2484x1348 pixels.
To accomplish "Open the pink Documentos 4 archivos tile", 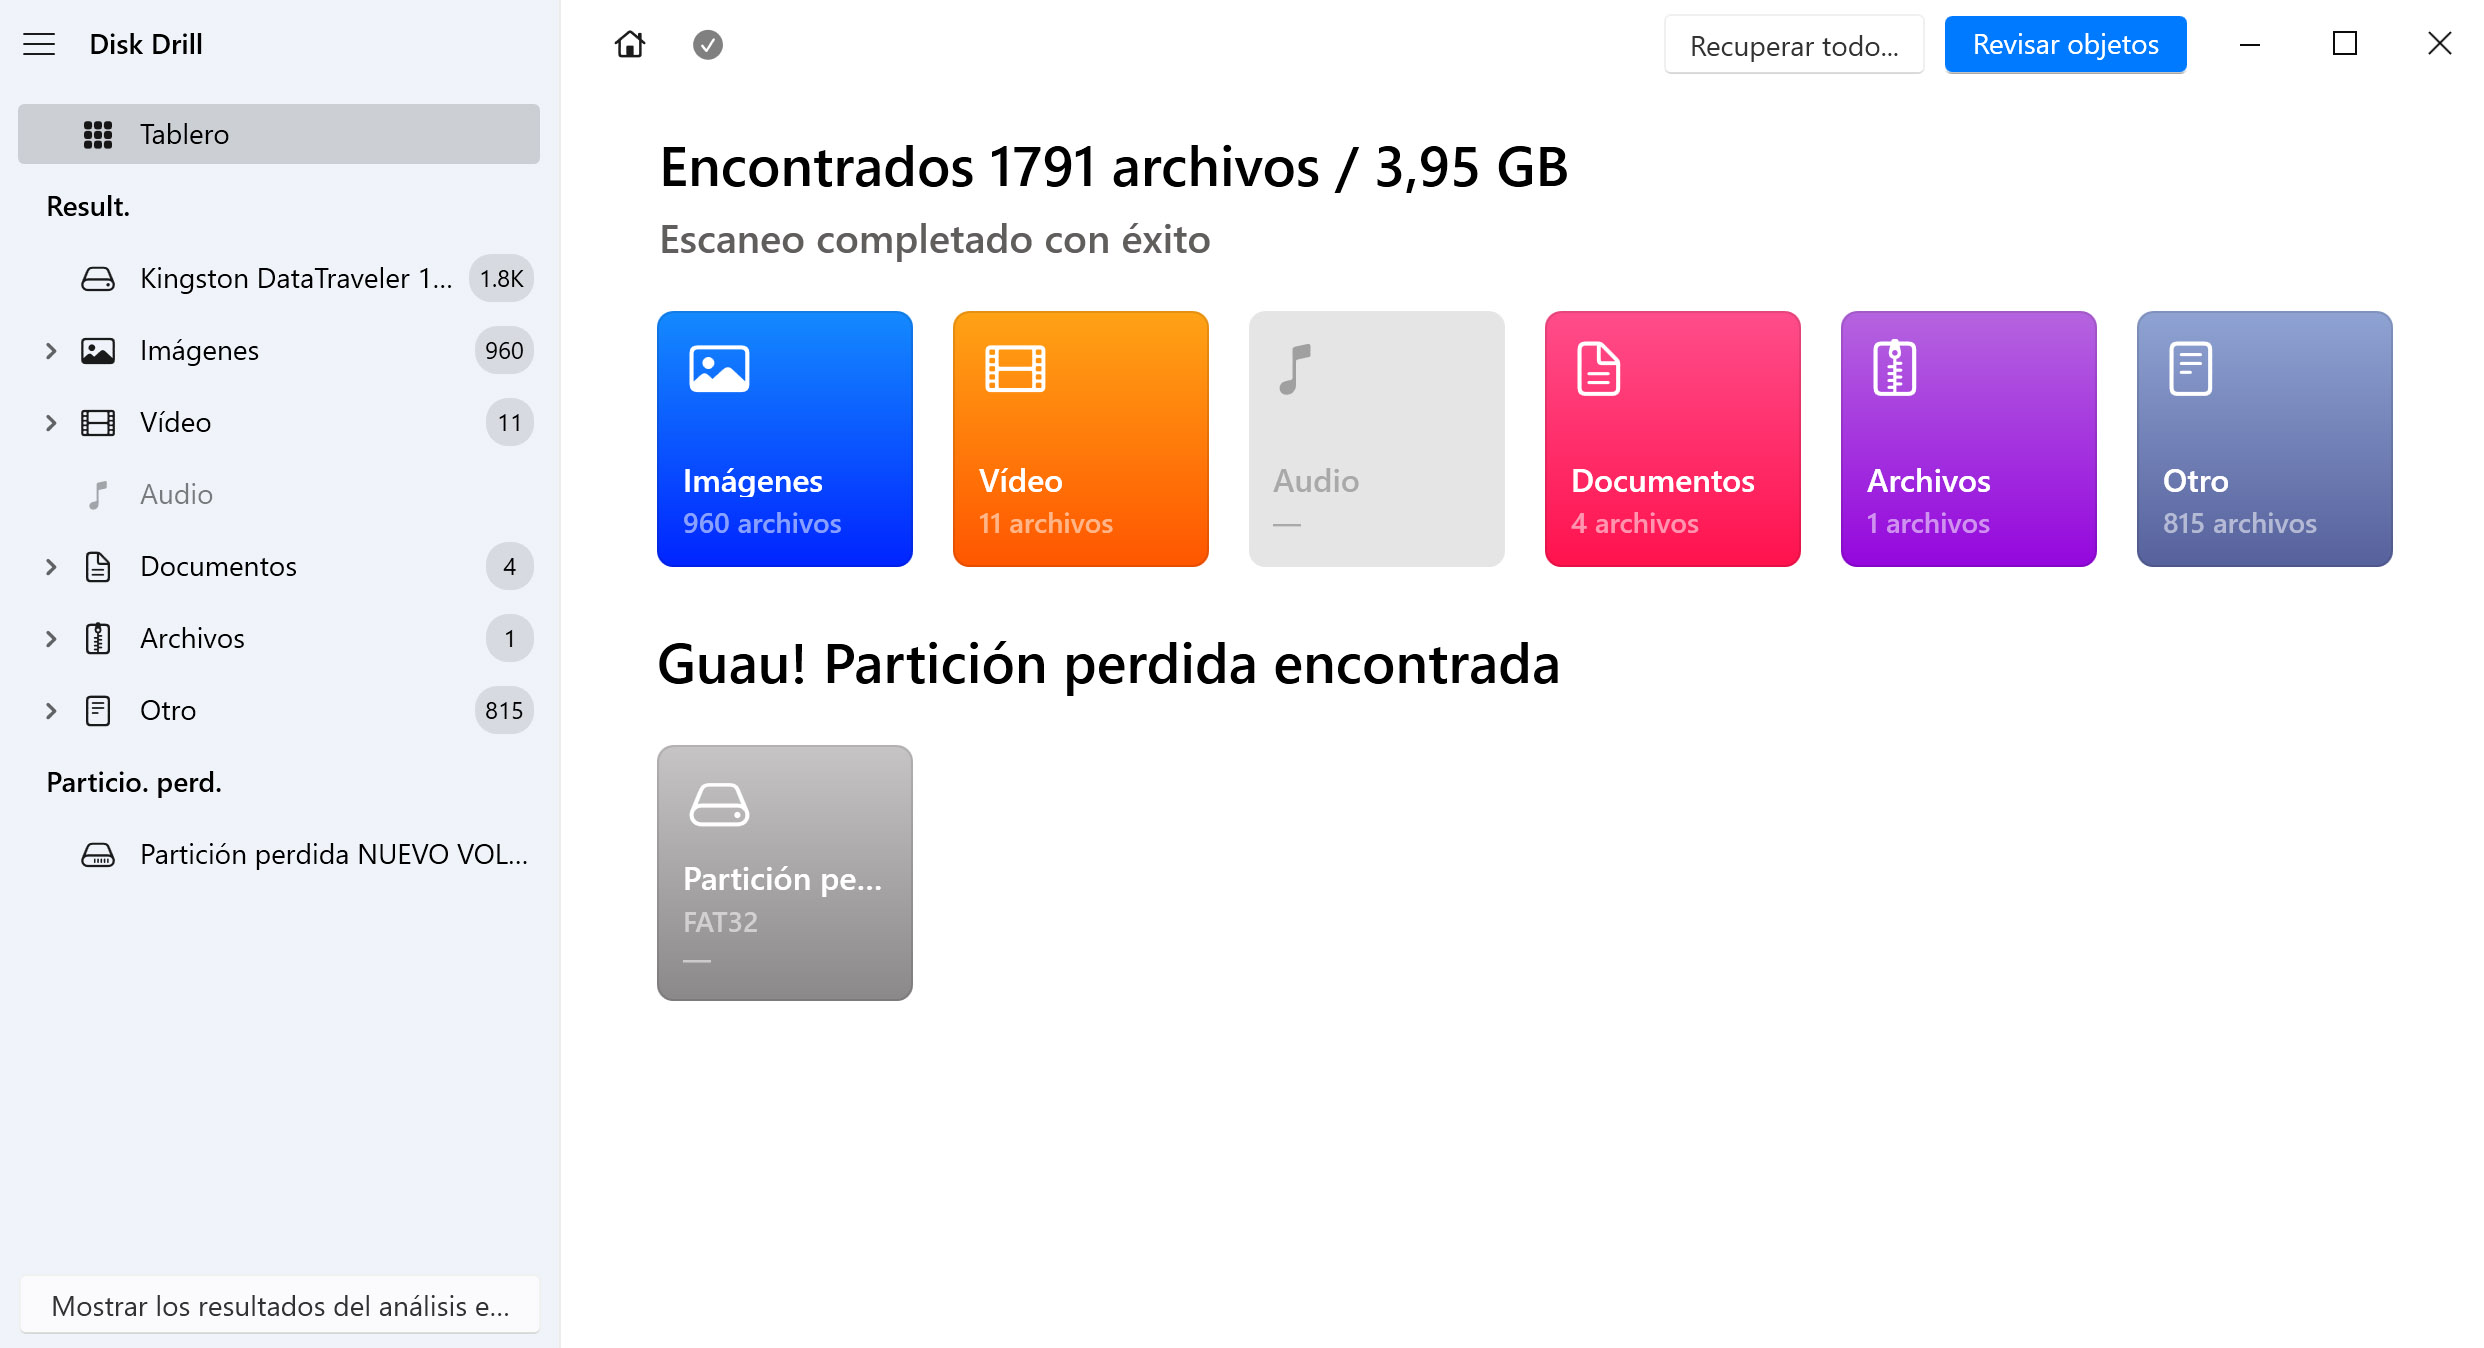I will [1673, 439].
